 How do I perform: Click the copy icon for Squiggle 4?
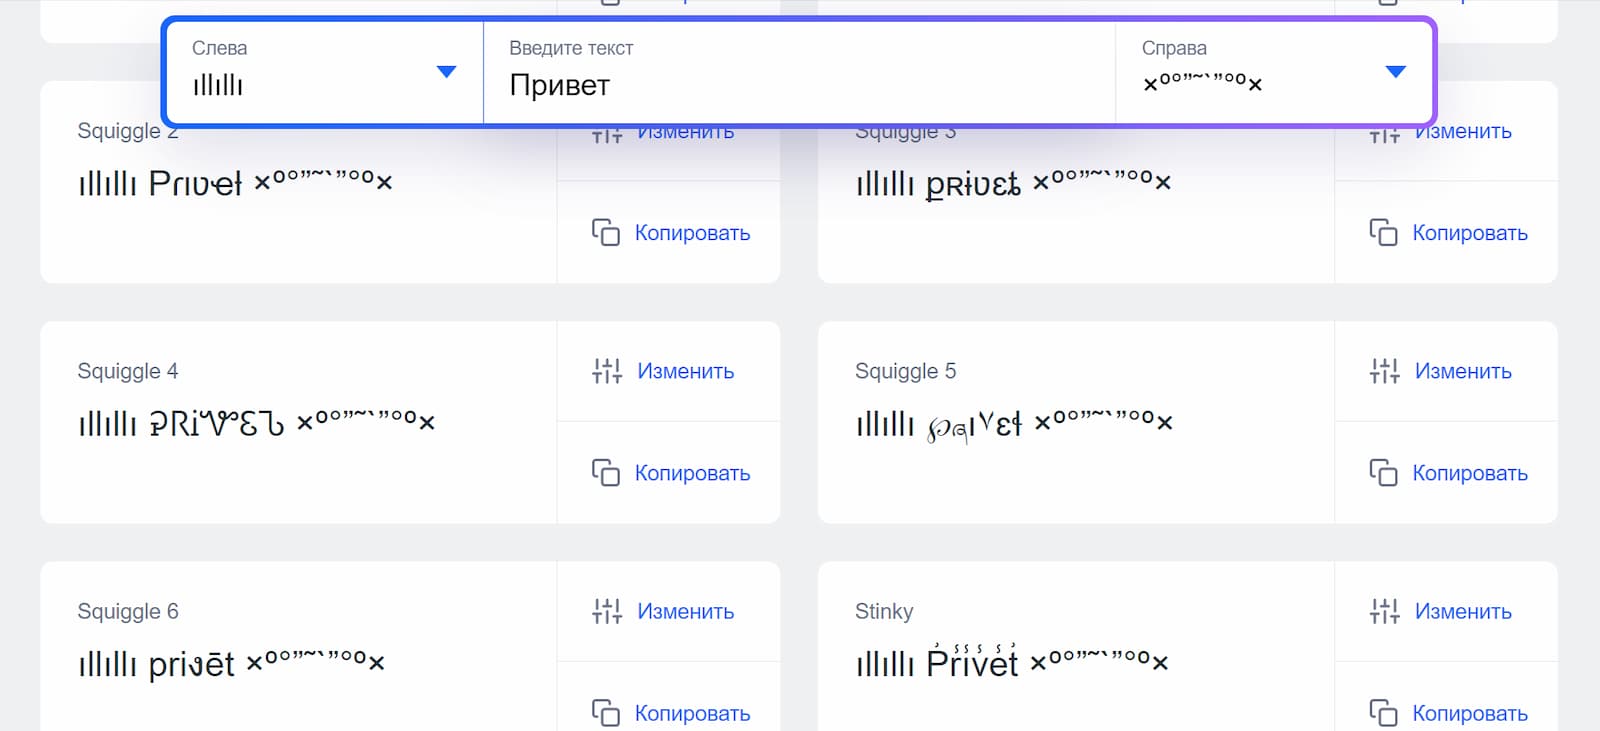coord(606,472)
